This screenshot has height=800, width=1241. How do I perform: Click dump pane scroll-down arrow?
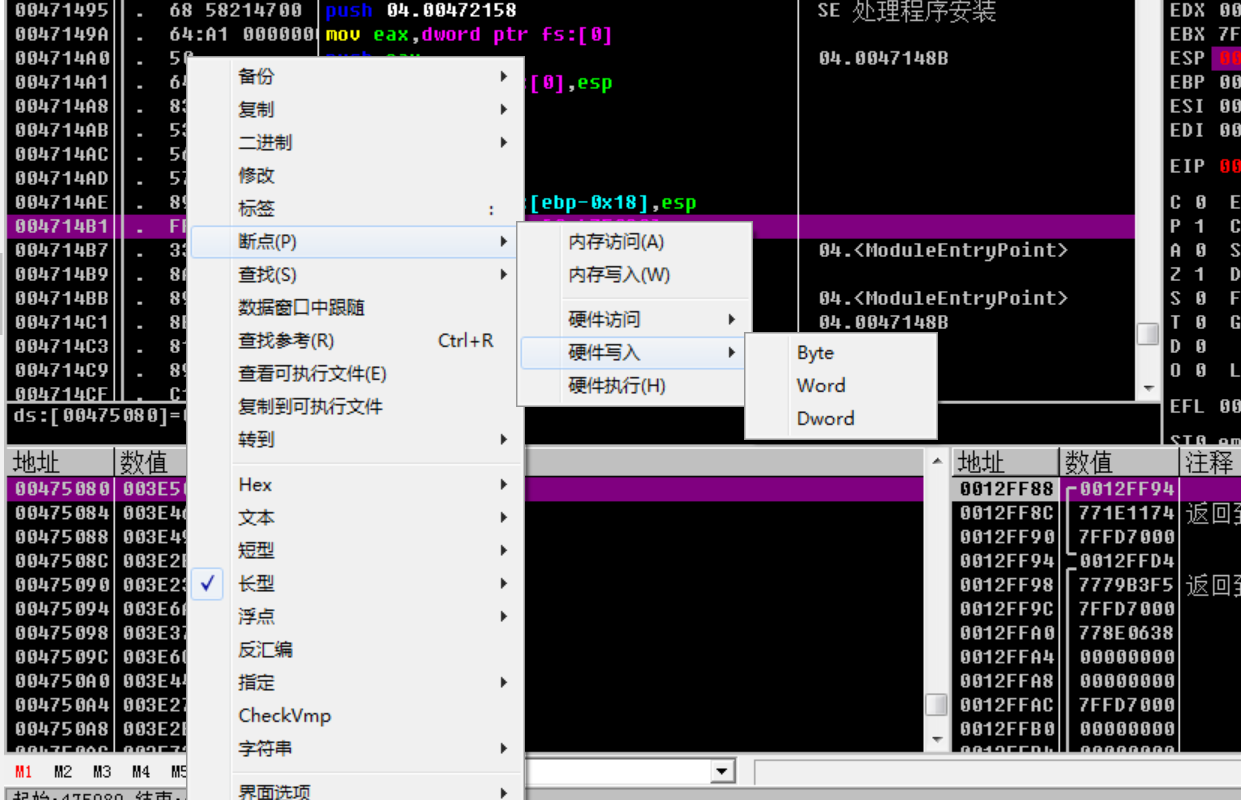pos(936,740)
